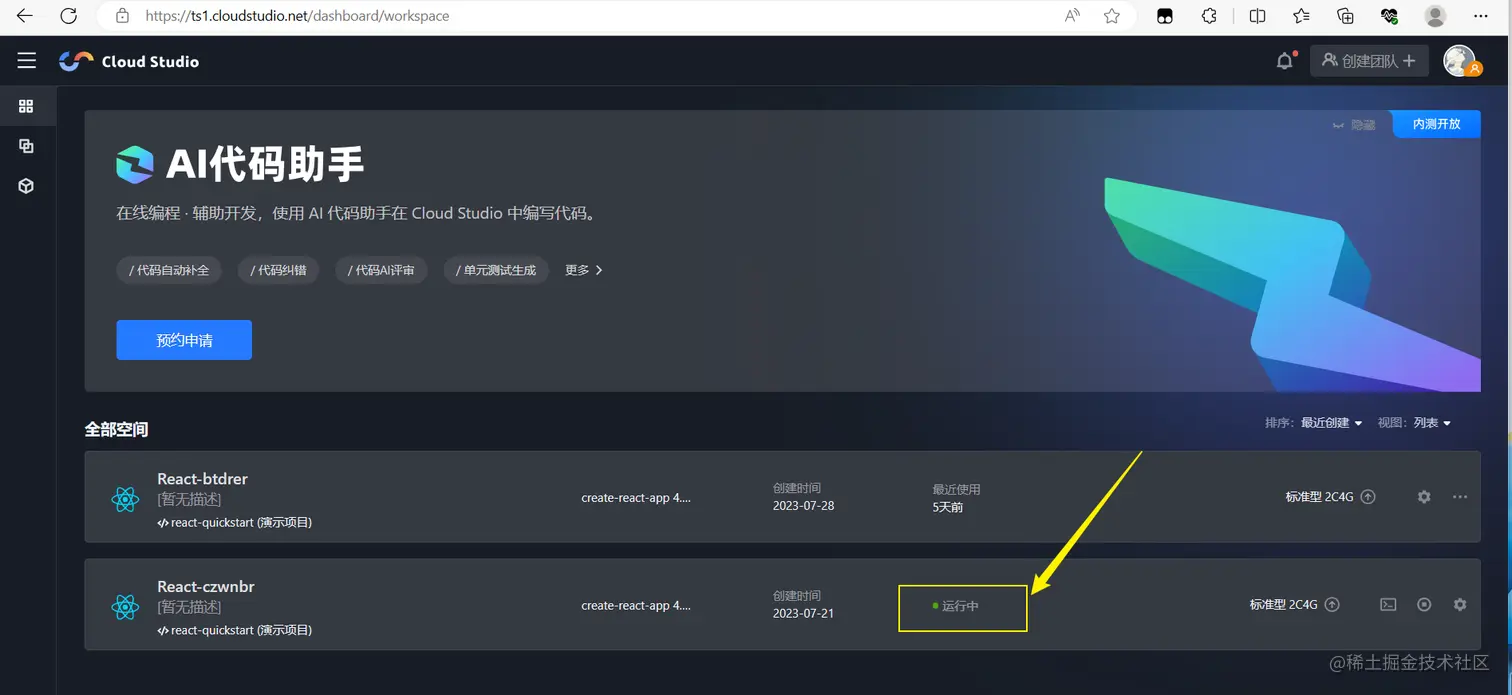Click react-quickstart label under React-czwnbr

pyautogui.click(x=235, y=630)
